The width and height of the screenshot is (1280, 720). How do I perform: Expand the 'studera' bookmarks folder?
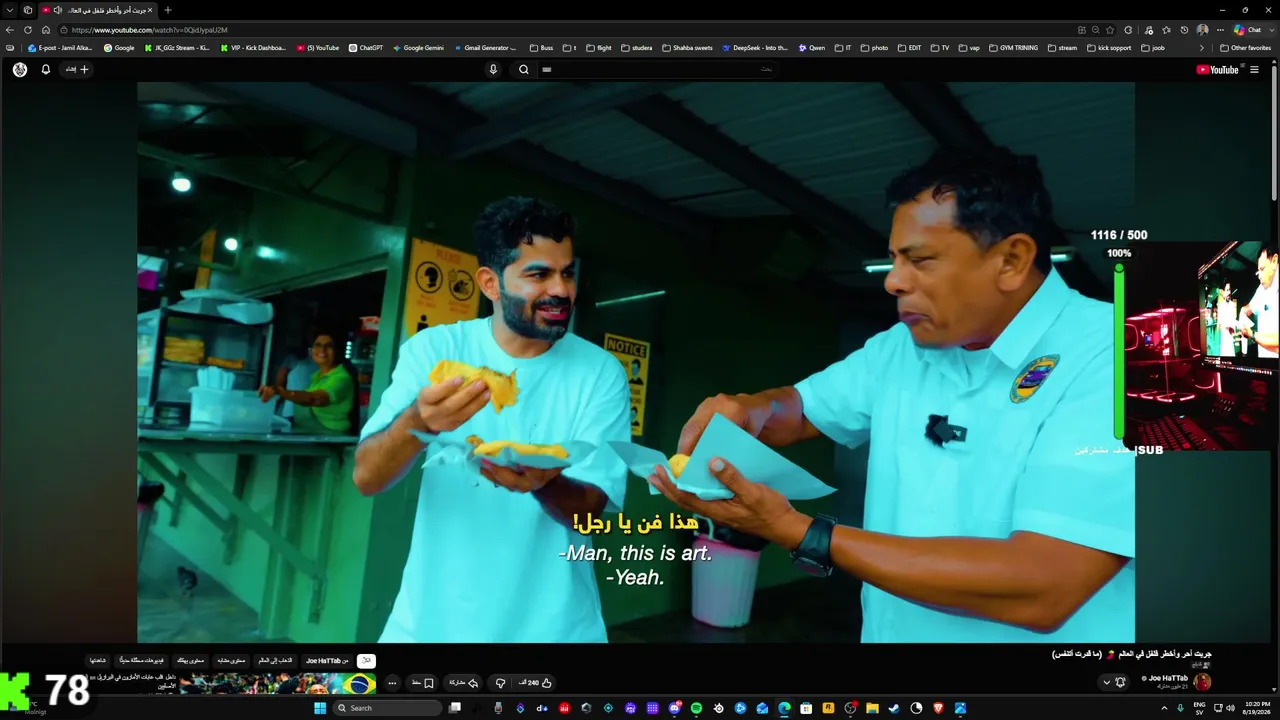636,48
